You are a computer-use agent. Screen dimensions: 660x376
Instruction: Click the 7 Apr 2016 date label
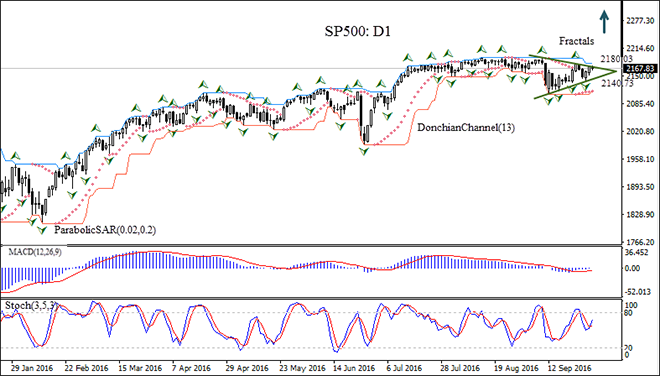coord(192,368)
